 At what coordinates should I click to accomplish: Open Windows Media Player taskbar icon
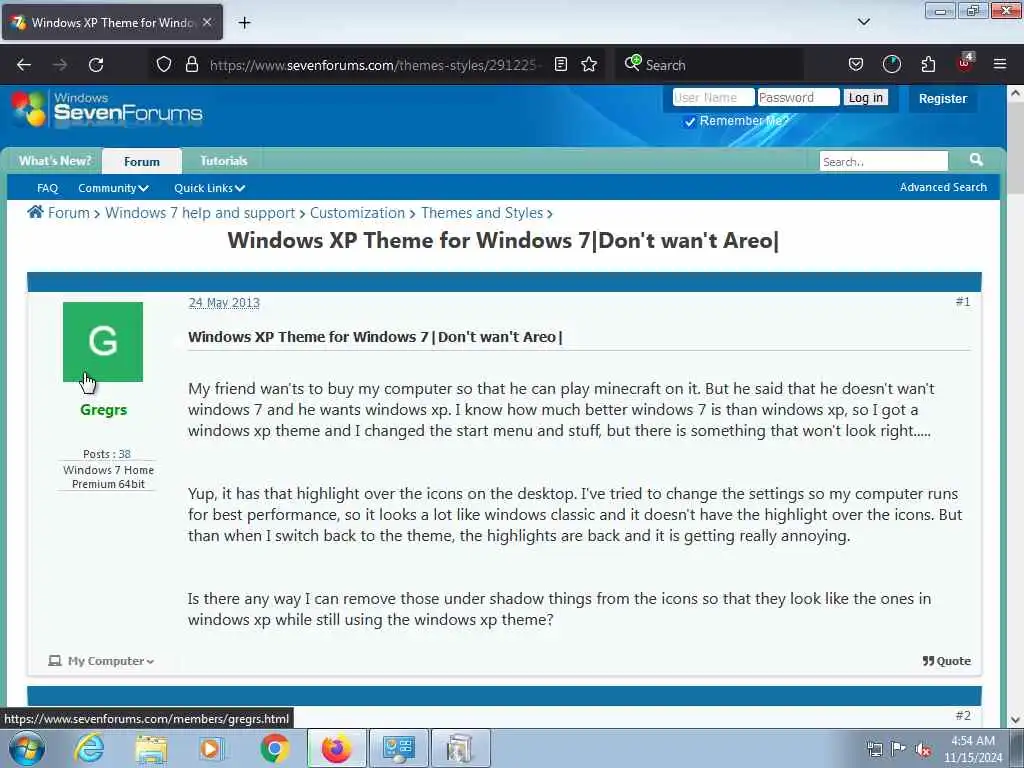[211, 748]
